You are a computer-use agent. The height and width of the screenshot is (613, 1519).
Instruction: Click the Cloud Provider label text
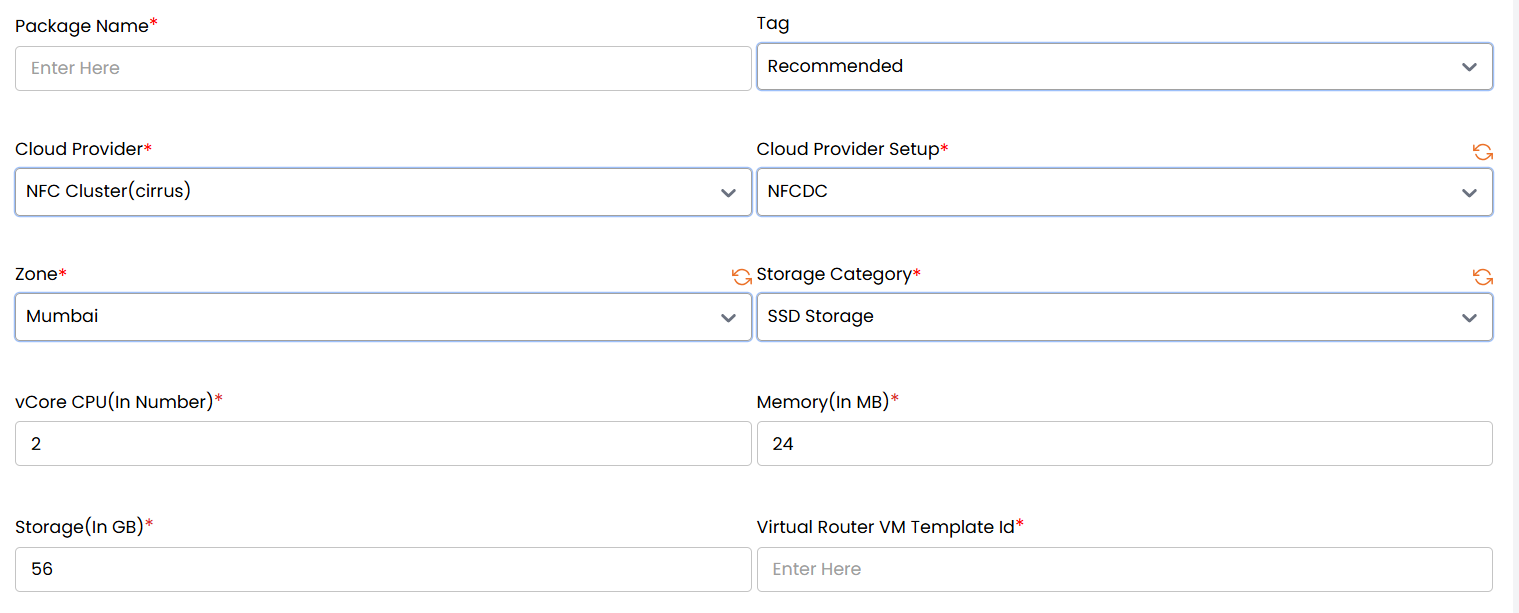(79, 149)
